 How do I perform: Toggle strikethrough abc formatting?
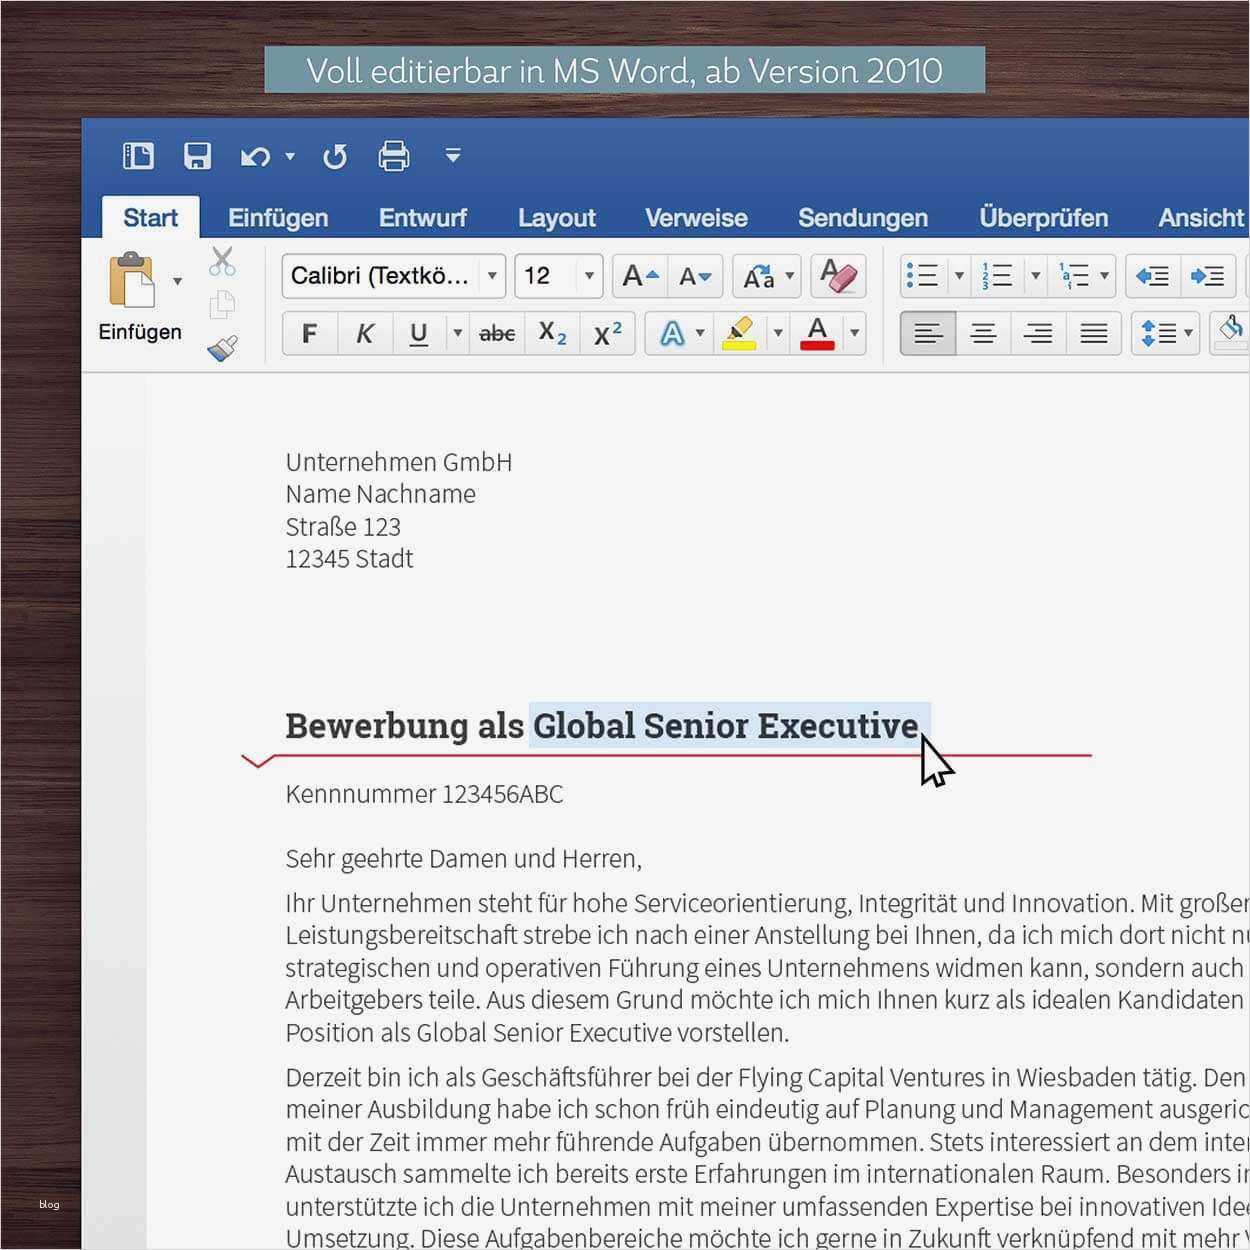[x=497, y=333]
